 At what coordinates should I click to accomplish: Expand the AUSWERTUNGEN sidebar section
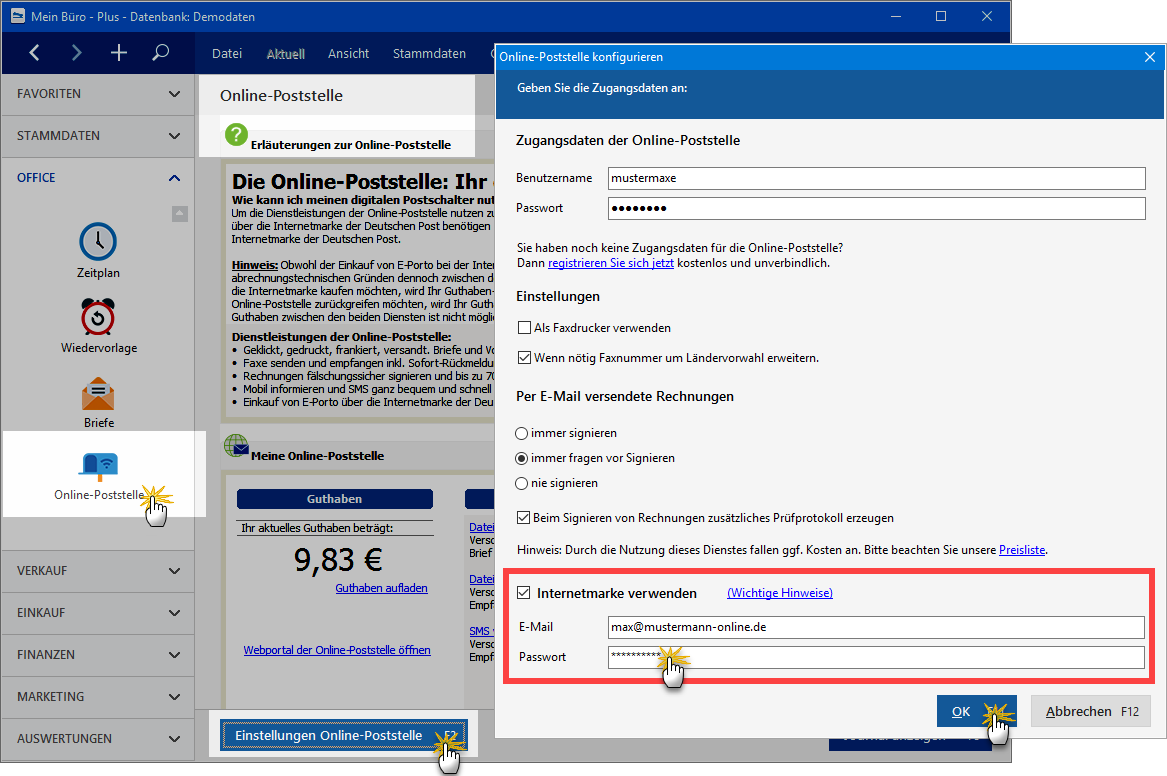pyautogui.click(x=98, y=739)
